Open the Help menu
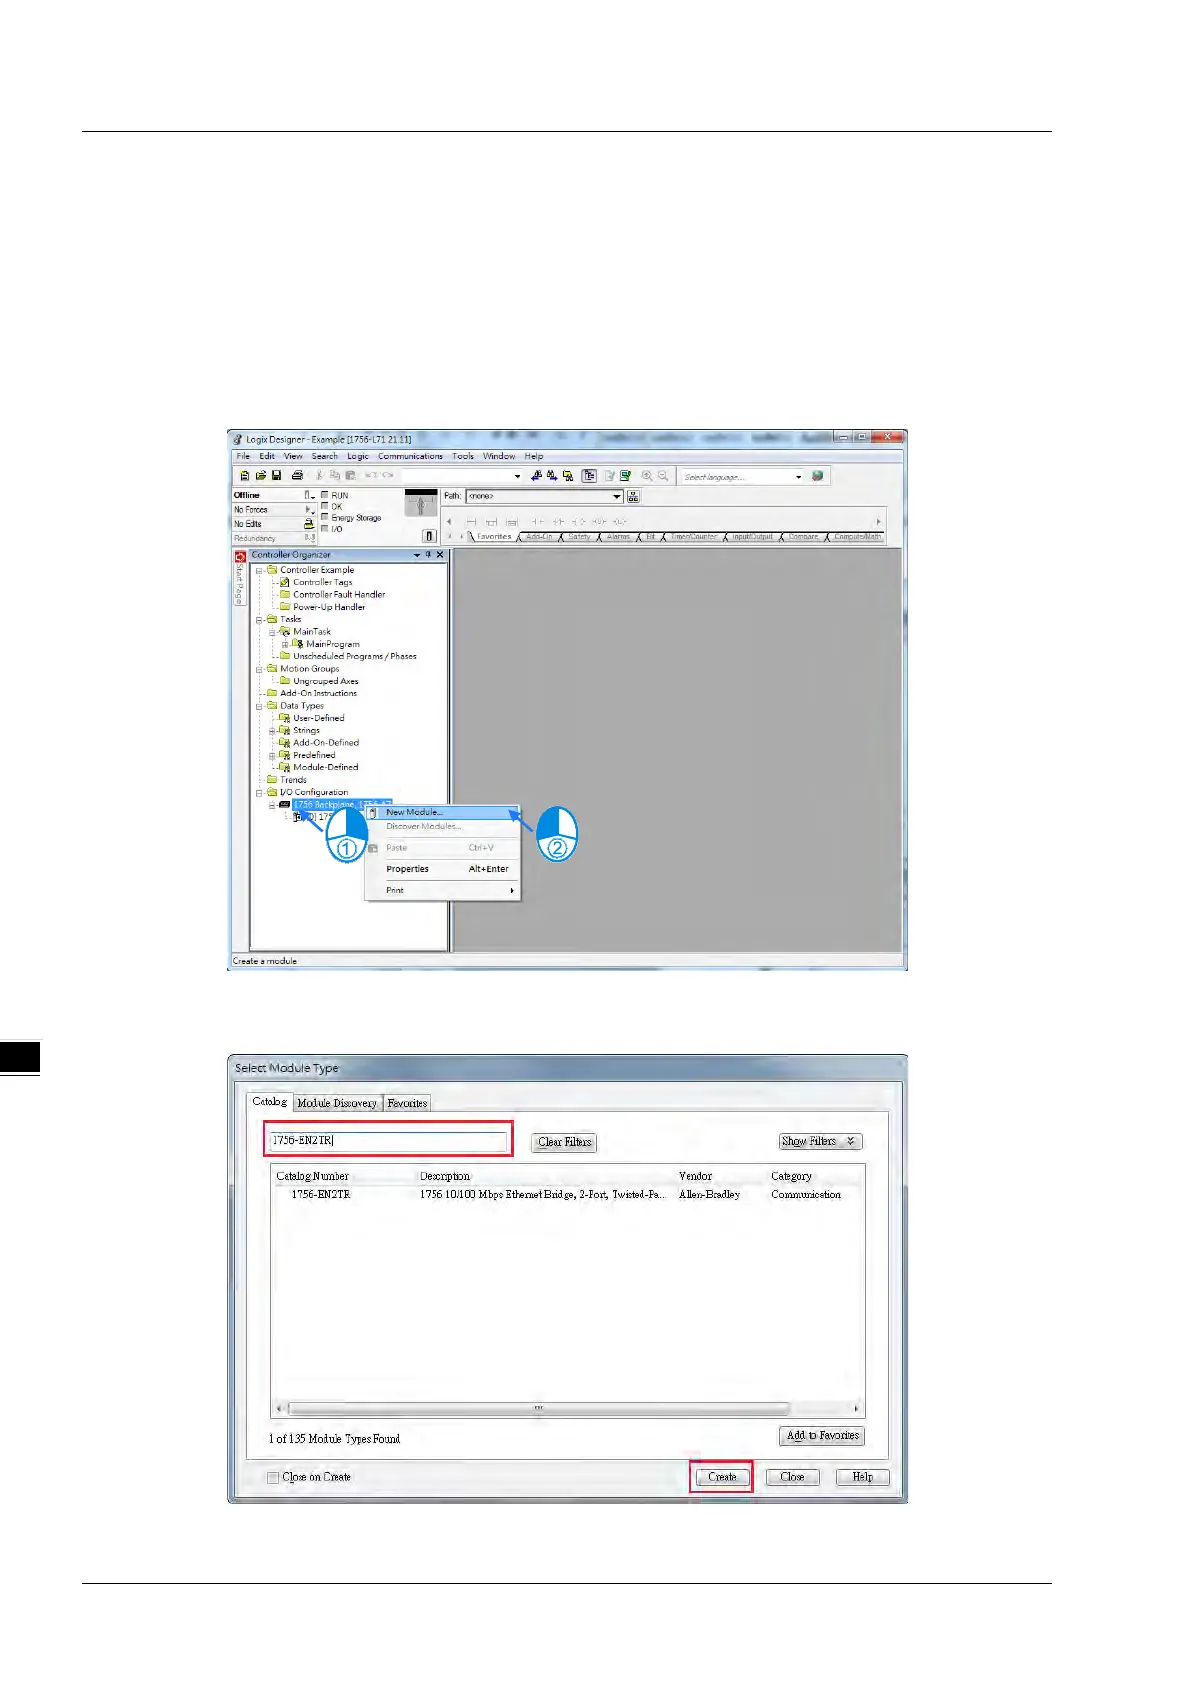 534,456
